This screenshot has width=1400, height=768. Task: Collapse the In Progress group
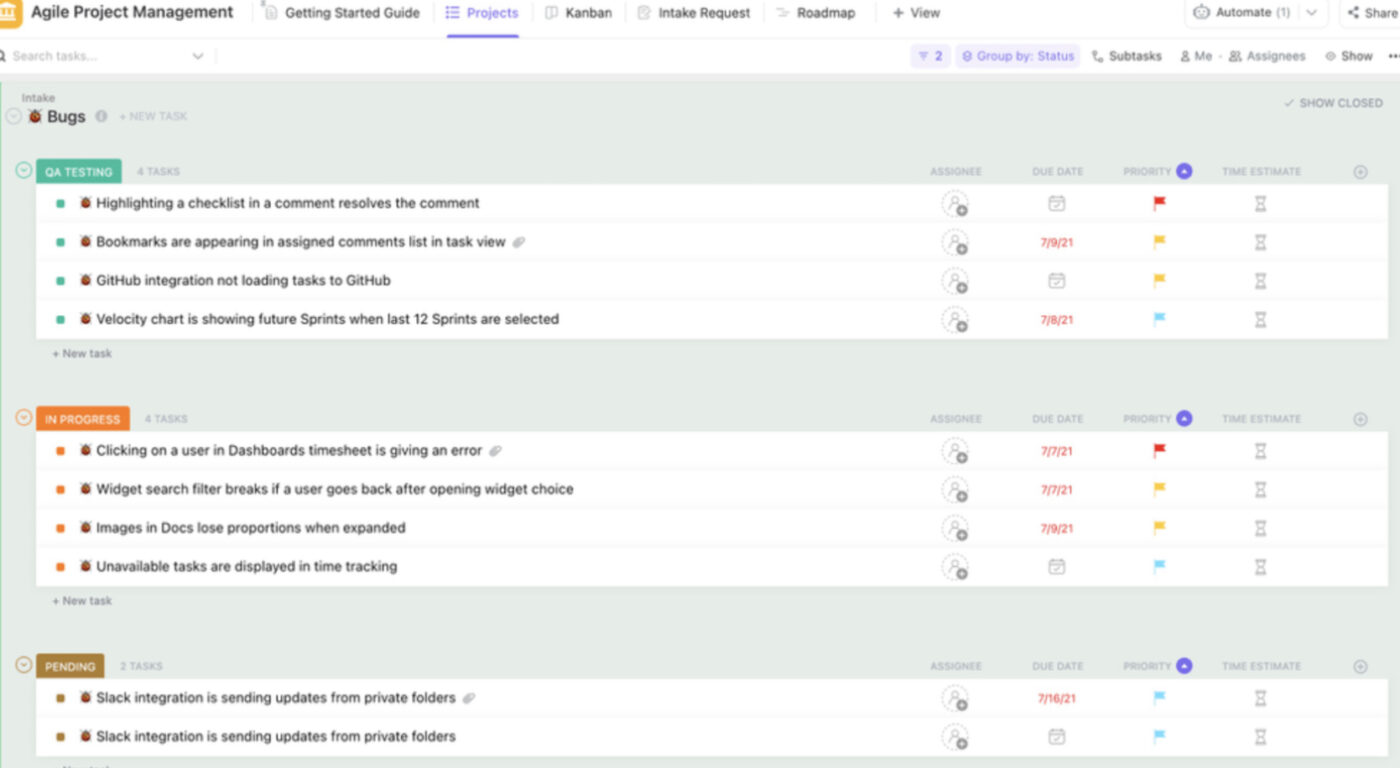tap(23, 418)
